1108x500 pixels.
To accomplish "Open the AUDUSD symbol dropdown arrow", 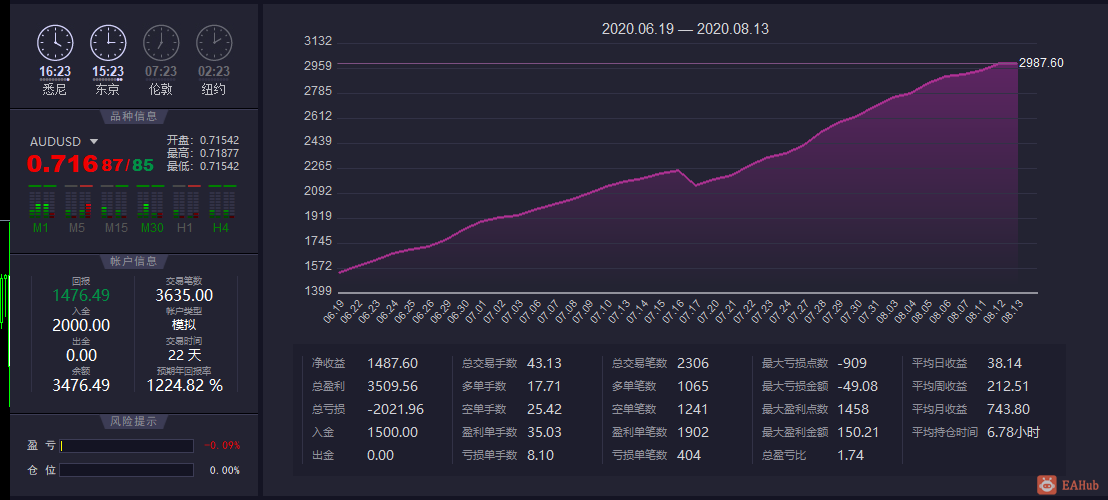I will coord(93,141).
